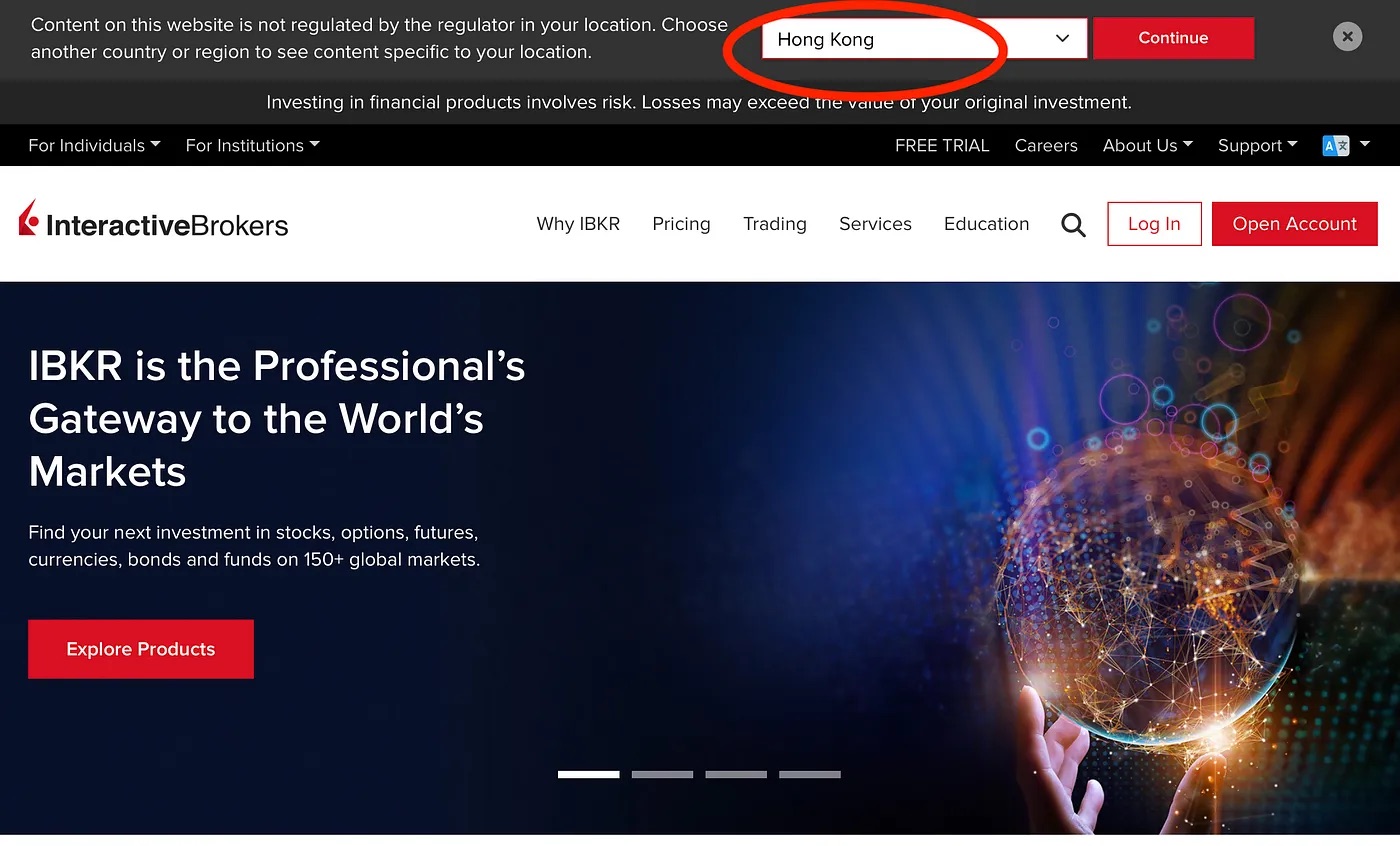Expand the For Institutions menu
The image size is (1400, 846).
[252, 145]
